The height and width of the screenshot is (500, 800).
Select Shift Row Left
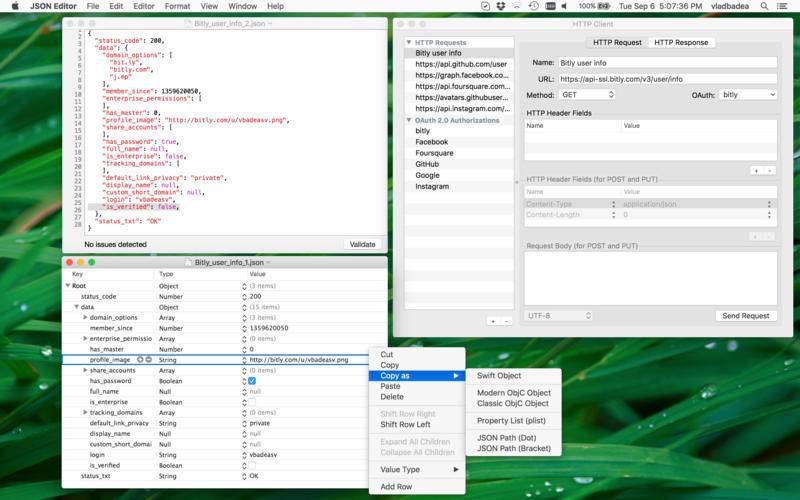click(x=405, y=424)
